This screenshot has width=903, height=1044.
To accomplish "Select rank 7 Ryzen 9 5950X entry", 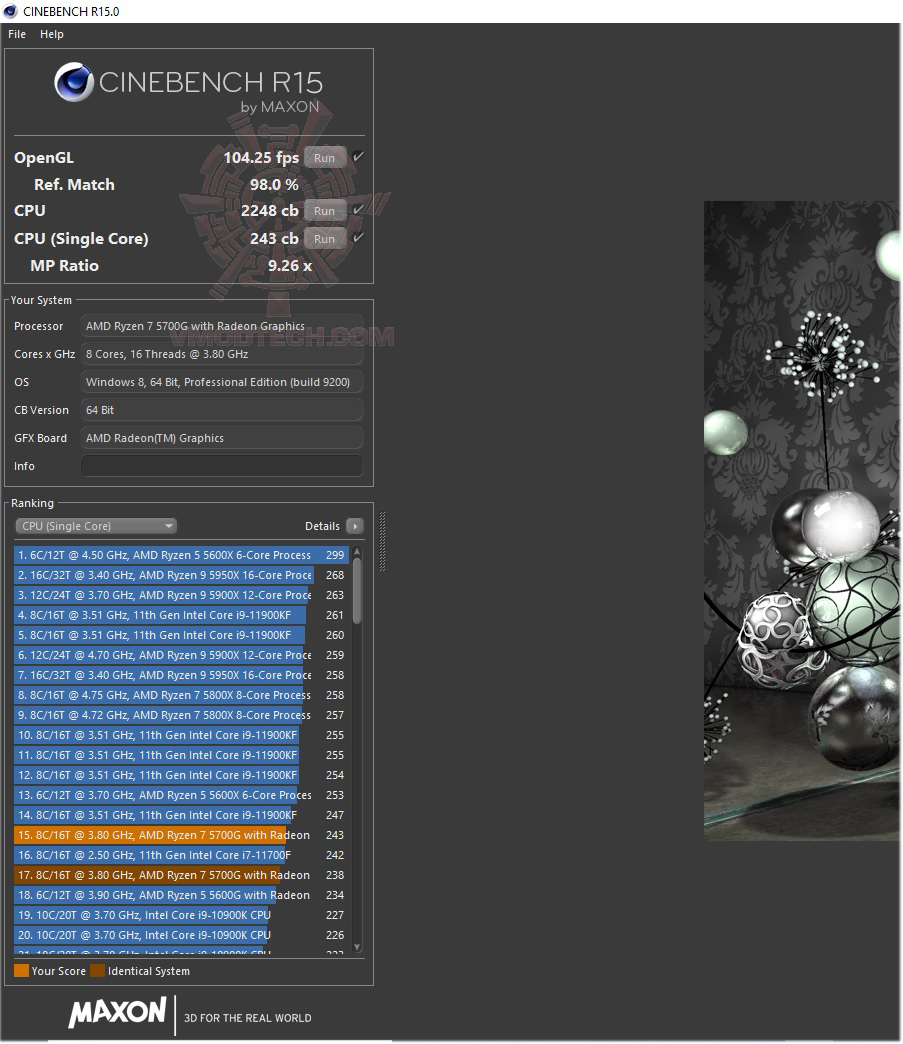I will (181, 675).
